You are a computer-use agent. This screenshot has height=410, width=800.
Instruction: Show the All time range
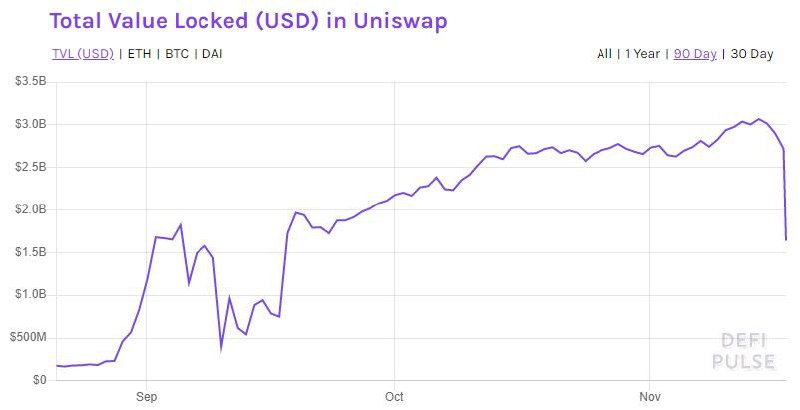tap(604, 54)
